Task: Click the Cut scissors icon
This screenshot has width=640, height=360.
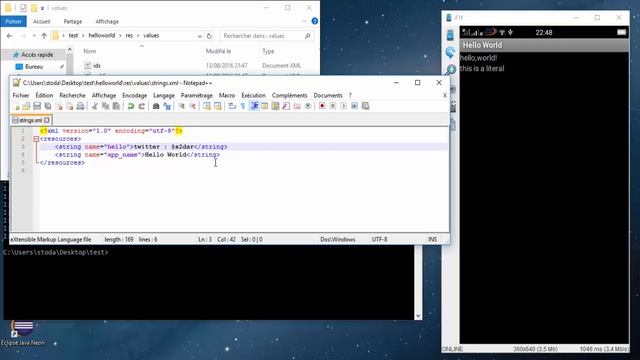Action: pyautogui.click(x=95, y=106)
